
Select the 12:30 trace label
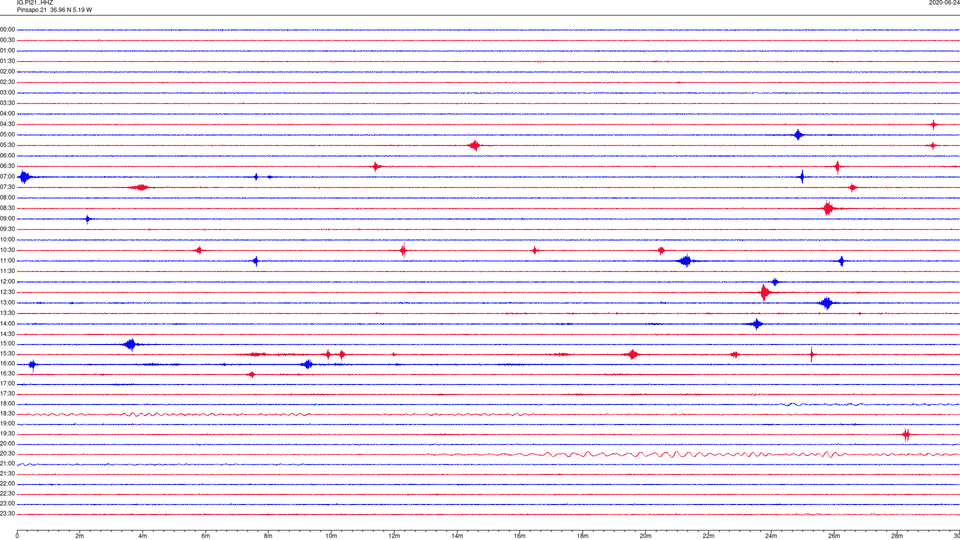point(7,292)
